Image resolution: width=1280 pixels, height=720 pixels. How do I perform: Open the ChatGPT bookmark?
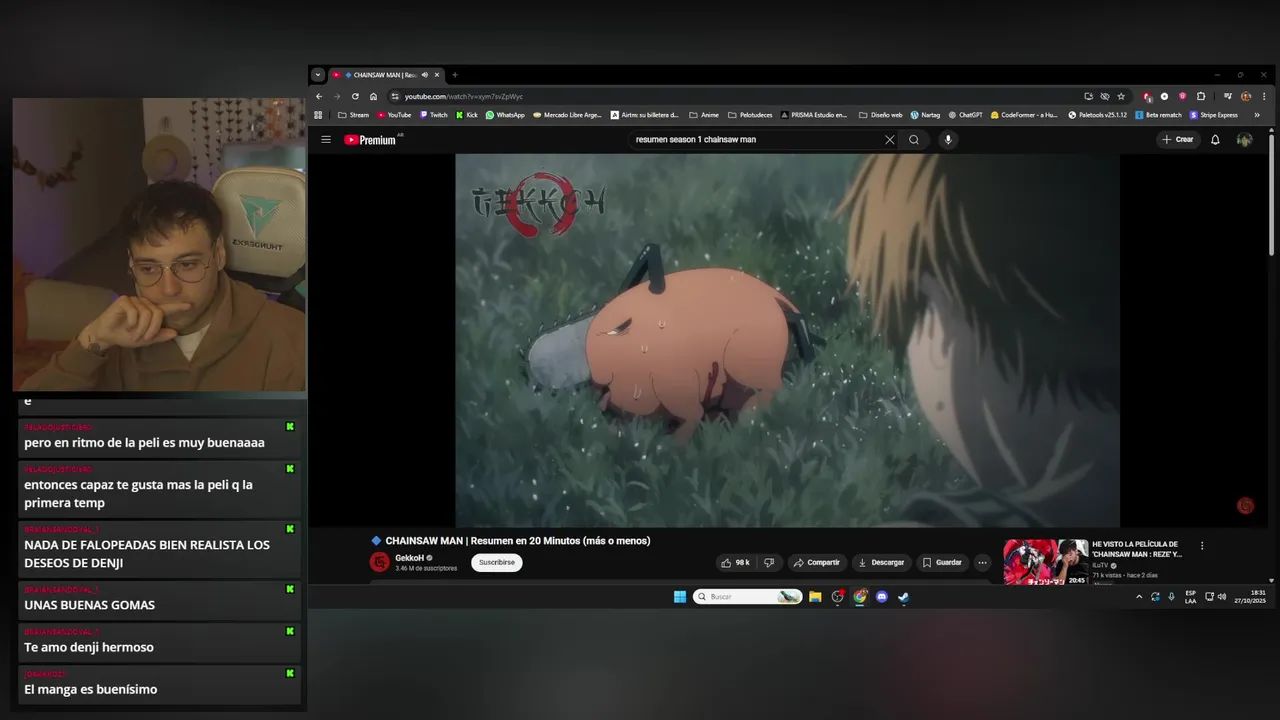965,115
